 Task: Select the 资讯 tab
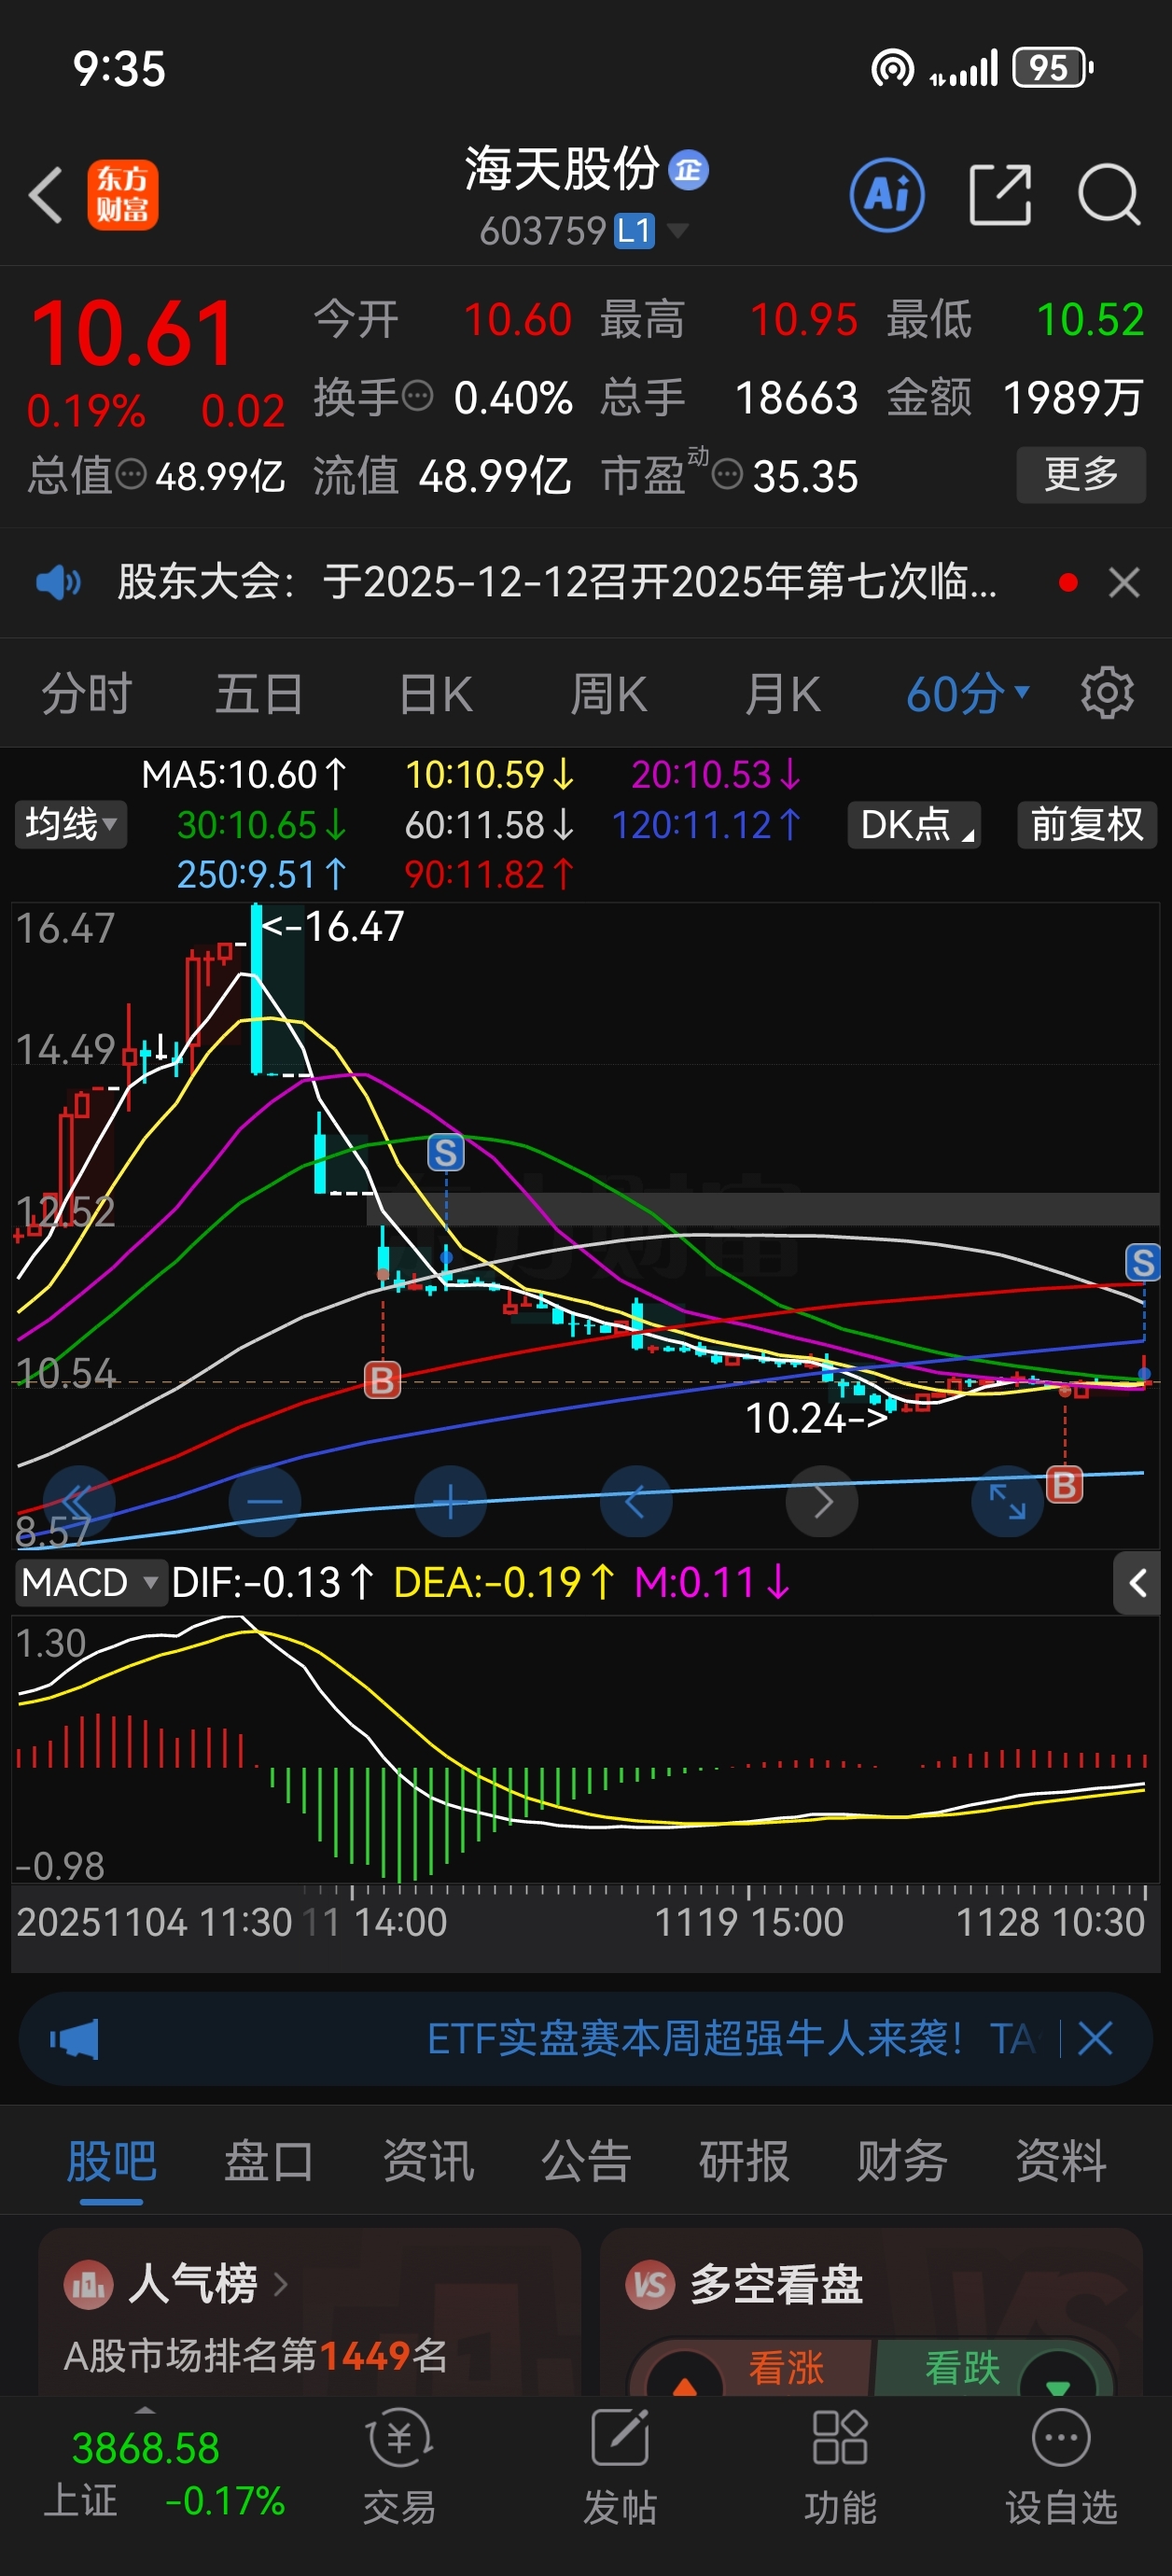[428, 2161]
